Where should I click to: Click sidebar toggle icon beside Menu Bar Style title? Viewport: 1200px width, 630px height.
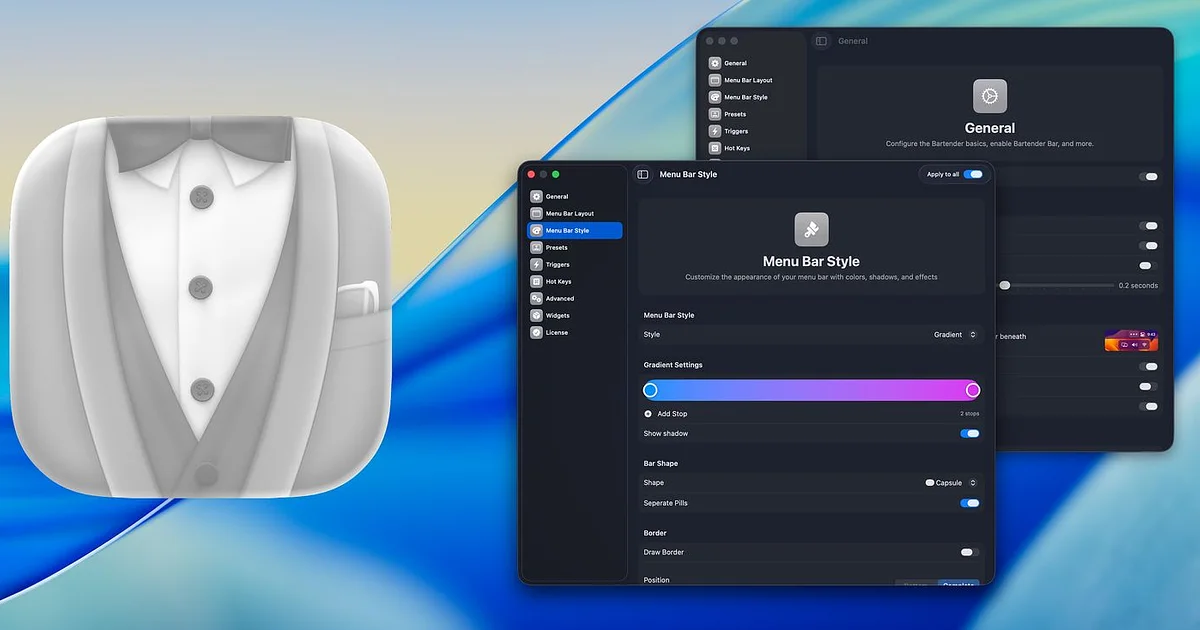pyautogui.click(x=643, y=175)
